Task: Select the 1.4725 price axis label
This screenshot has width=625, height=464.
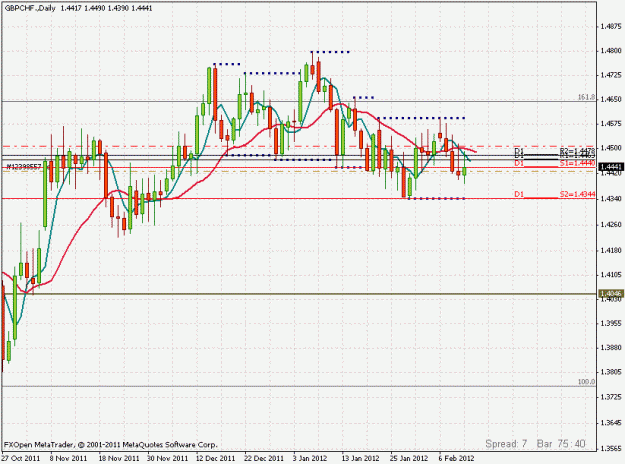Action: tap(611, 75)
